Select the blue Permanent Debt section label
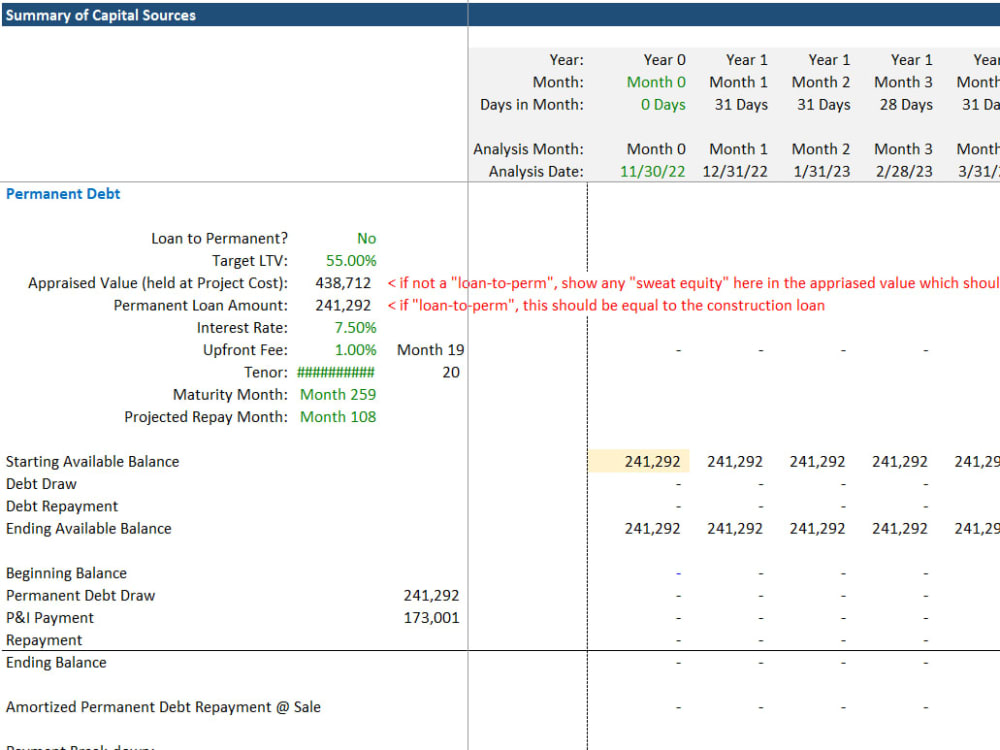Screen dimensions: 1000x750 [x=63, y=193]
